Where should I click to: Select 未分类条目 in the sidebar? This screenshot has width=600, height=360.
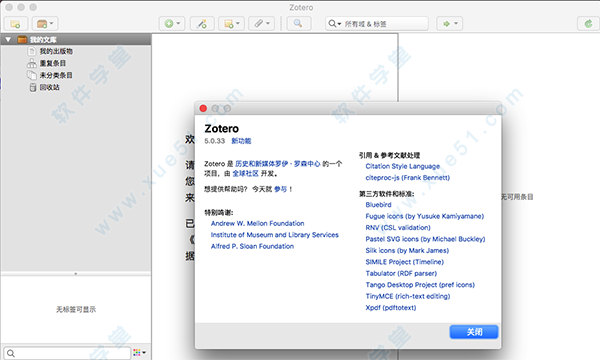pyautogui.click(x=56, y=75)
